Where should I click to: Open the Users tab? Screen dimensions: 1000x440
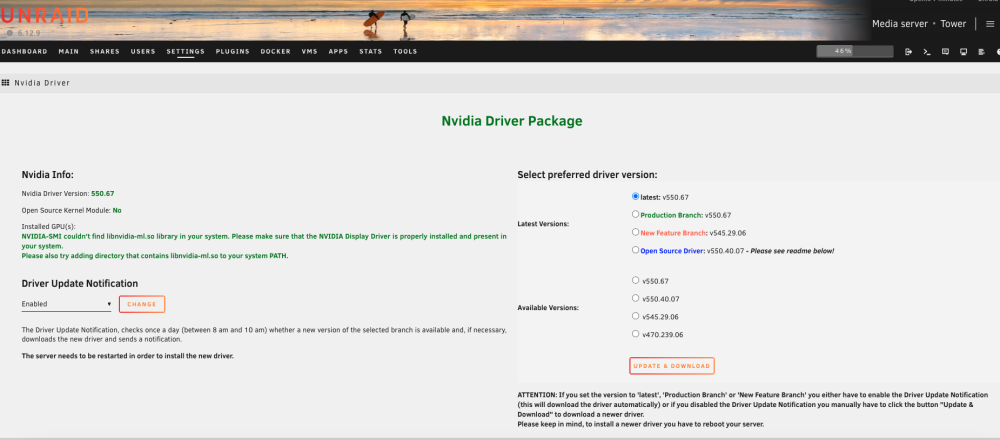click(143, 52)
